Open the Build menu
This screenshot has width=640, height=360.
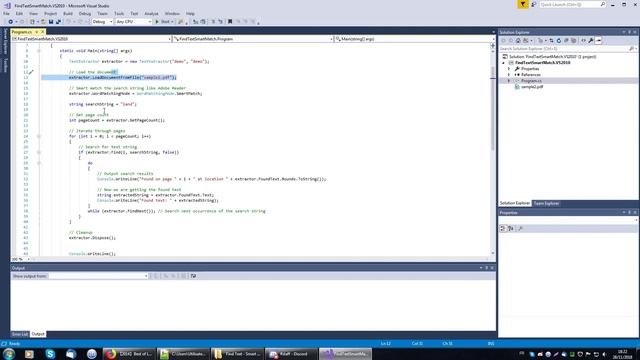(68, 13)
